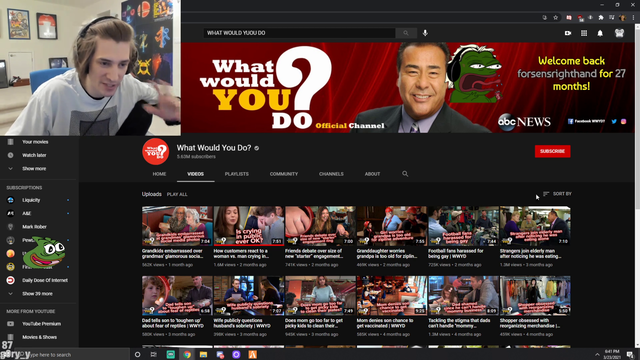640x360 pixels.
Task: Open the About tab
Action: [x=372, y=174]
